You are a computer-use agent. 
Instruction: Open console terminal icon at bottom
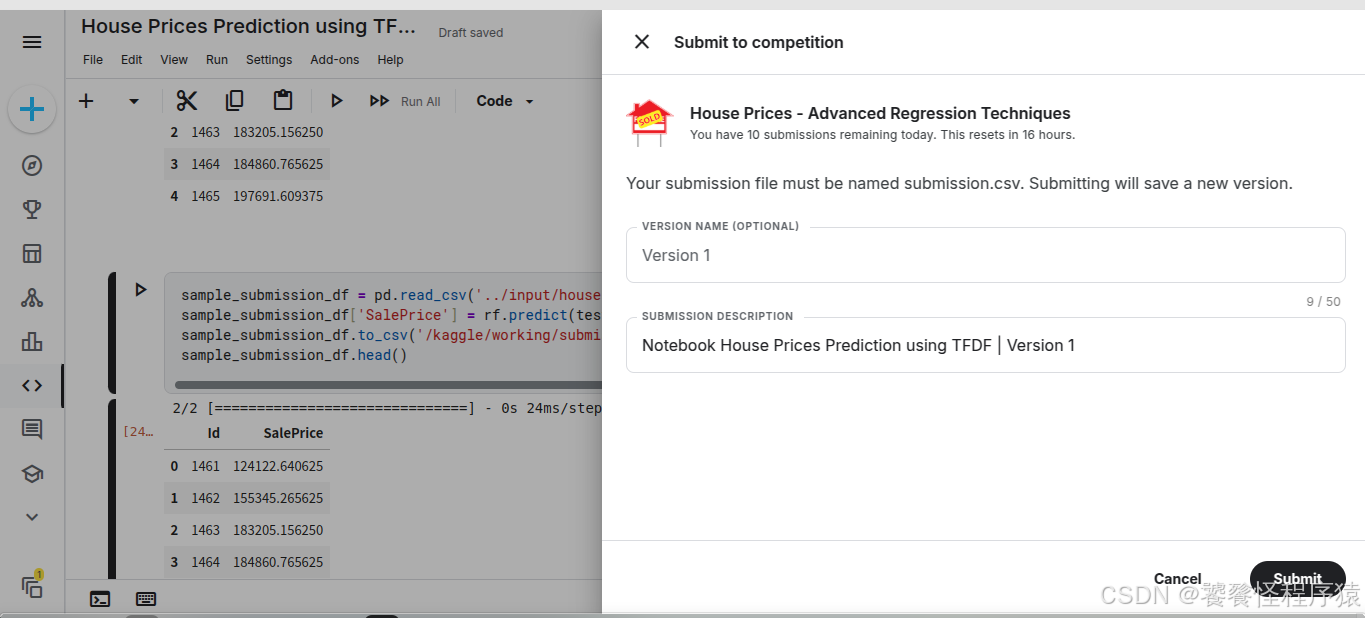point(100,599)
